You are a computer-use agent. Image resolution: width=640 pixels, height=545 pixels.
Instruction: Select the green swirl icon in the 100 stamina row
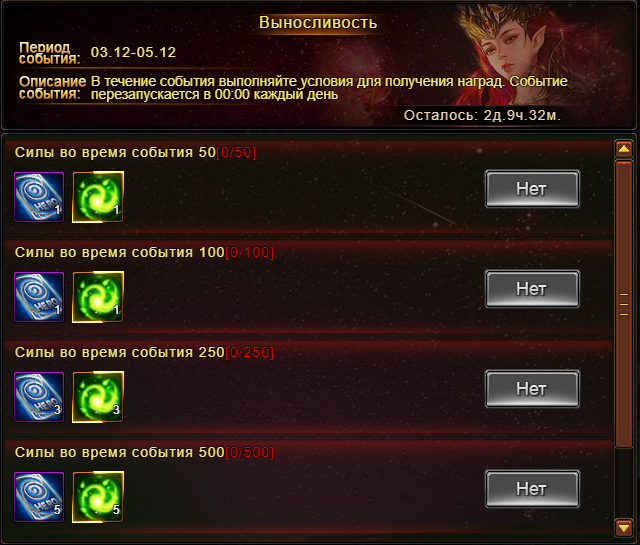(x=98, y=297)
